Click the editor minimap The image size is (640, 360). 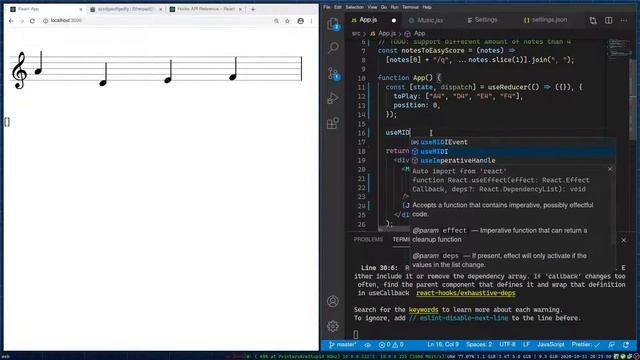click(619, 49)
